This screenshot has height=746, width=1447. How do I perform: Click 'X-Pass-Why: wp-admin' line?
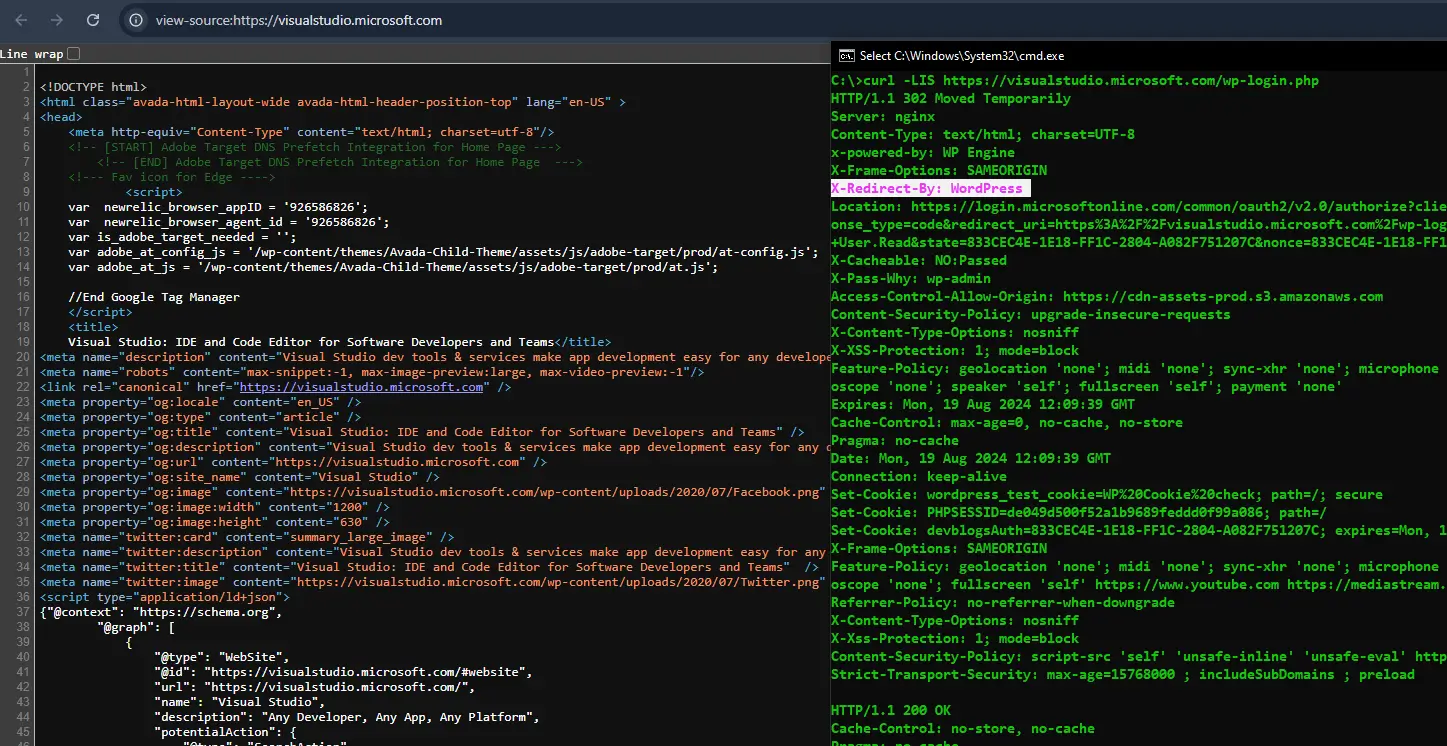[911, 278]
